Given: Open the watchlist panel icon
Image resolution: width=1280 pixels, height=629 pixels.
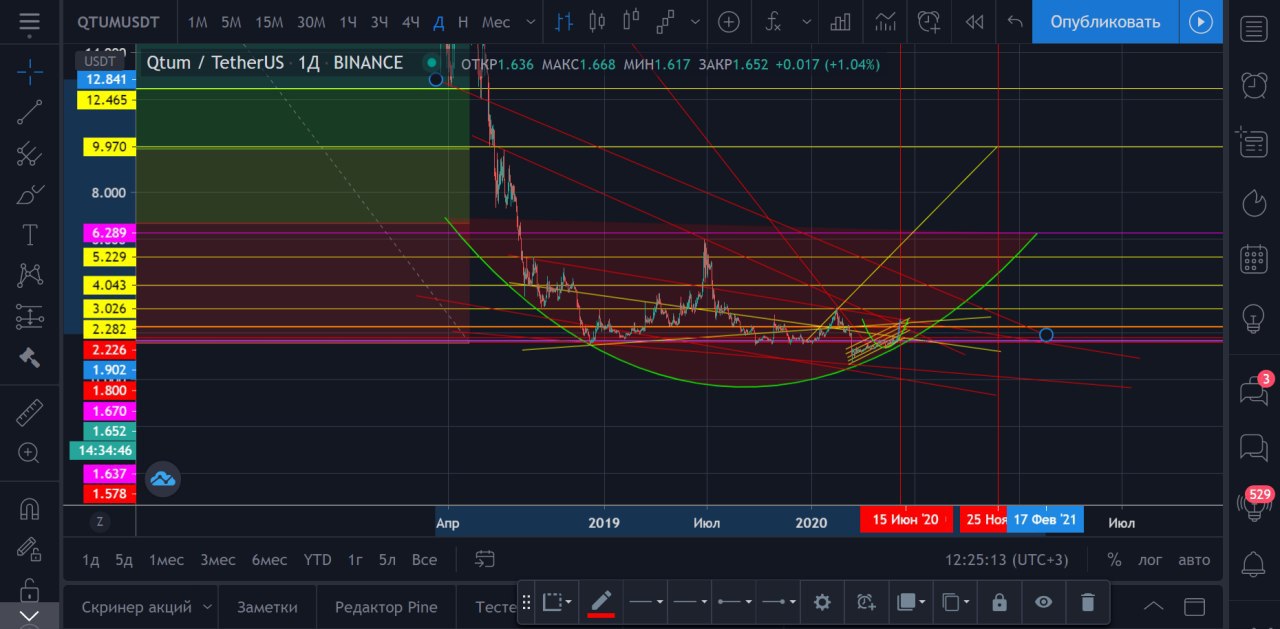Looking at the screenshot, I should 1253,29.
